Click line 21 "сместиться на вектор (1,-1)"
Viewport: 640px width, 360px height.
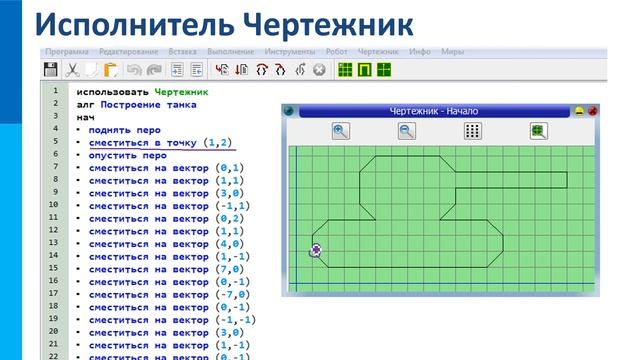pos(169,345)
